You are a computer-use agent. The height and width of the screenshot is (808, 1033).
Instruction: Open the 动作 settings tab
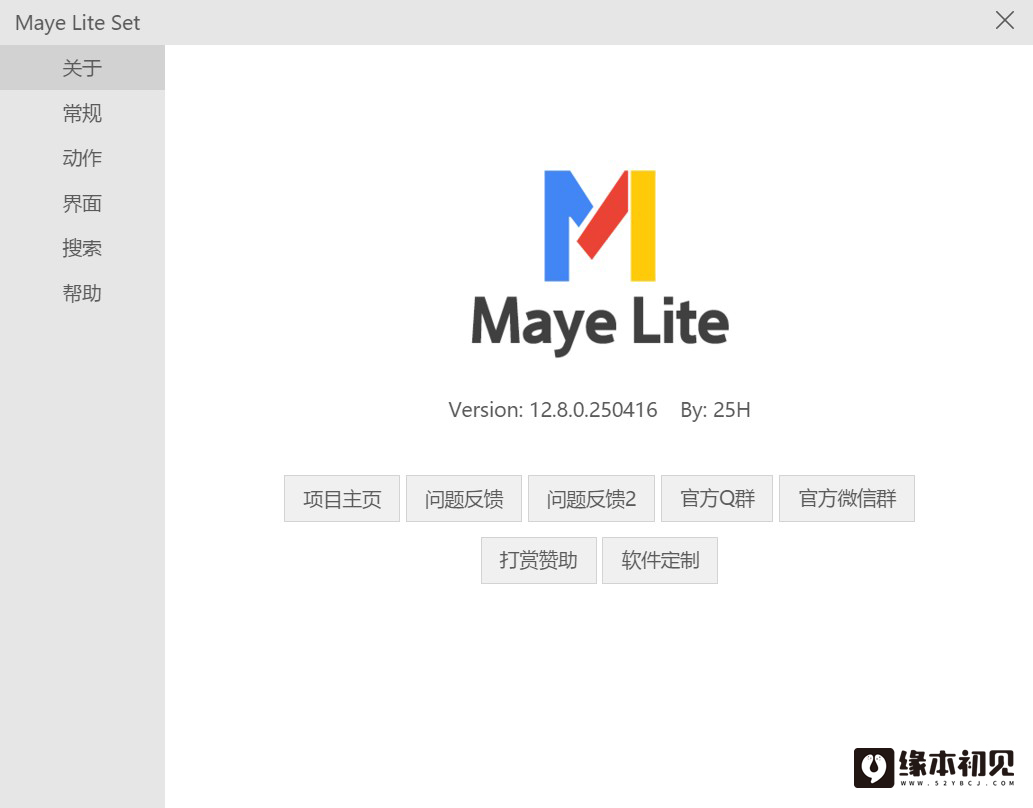pos(82,158)
